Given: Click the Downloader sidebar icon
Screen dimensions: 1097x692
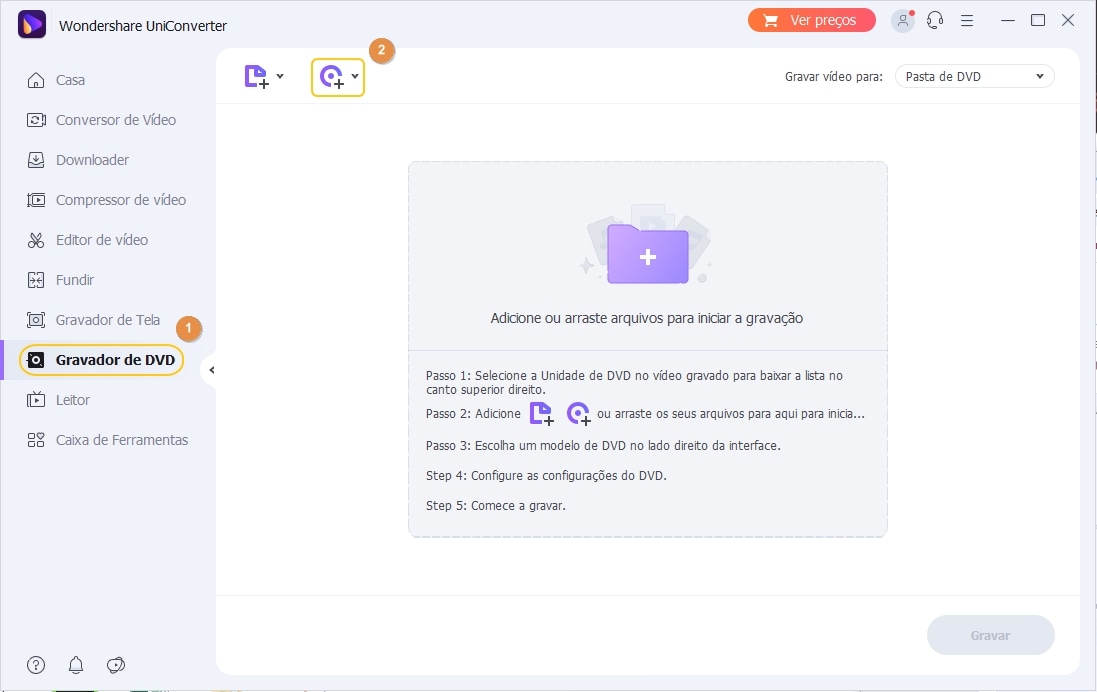Looking at the screenshot, I should [x=36, y=160].
